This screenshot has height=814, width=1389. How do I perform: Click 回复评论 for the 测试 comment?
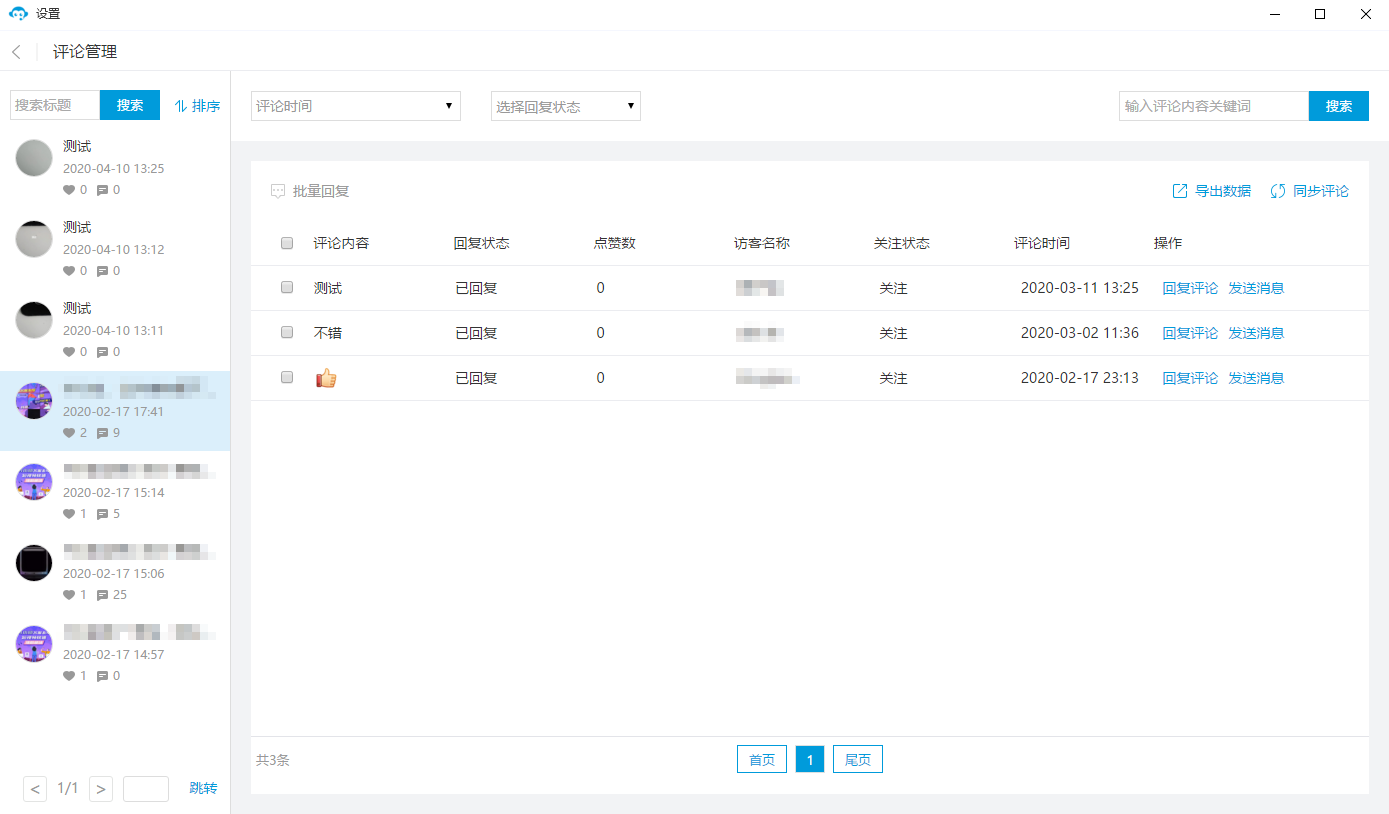pos(1190,288)
